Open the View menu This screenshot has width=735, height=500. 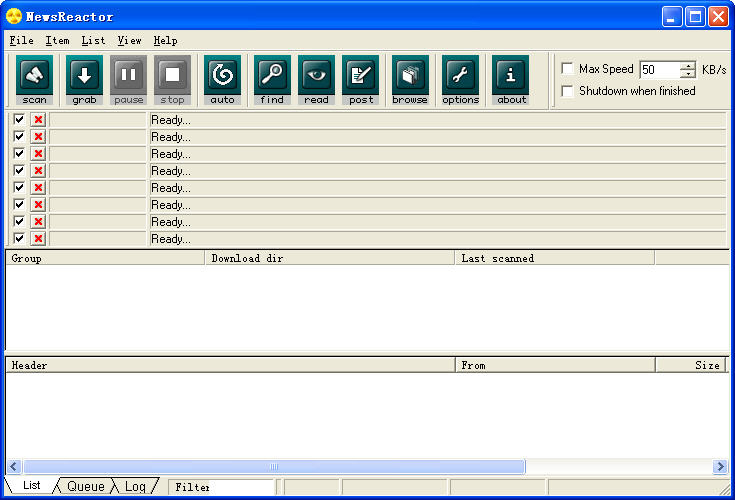point(129,41)
